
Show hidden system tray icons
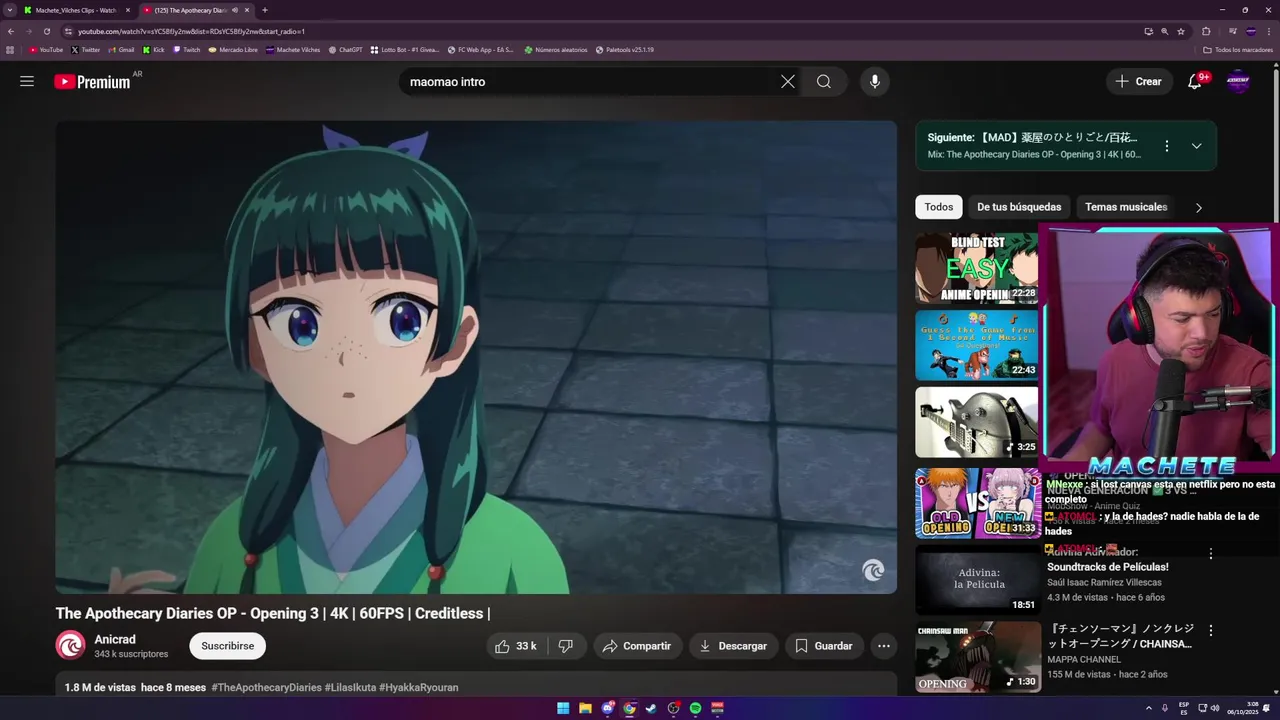point(1149,708)
